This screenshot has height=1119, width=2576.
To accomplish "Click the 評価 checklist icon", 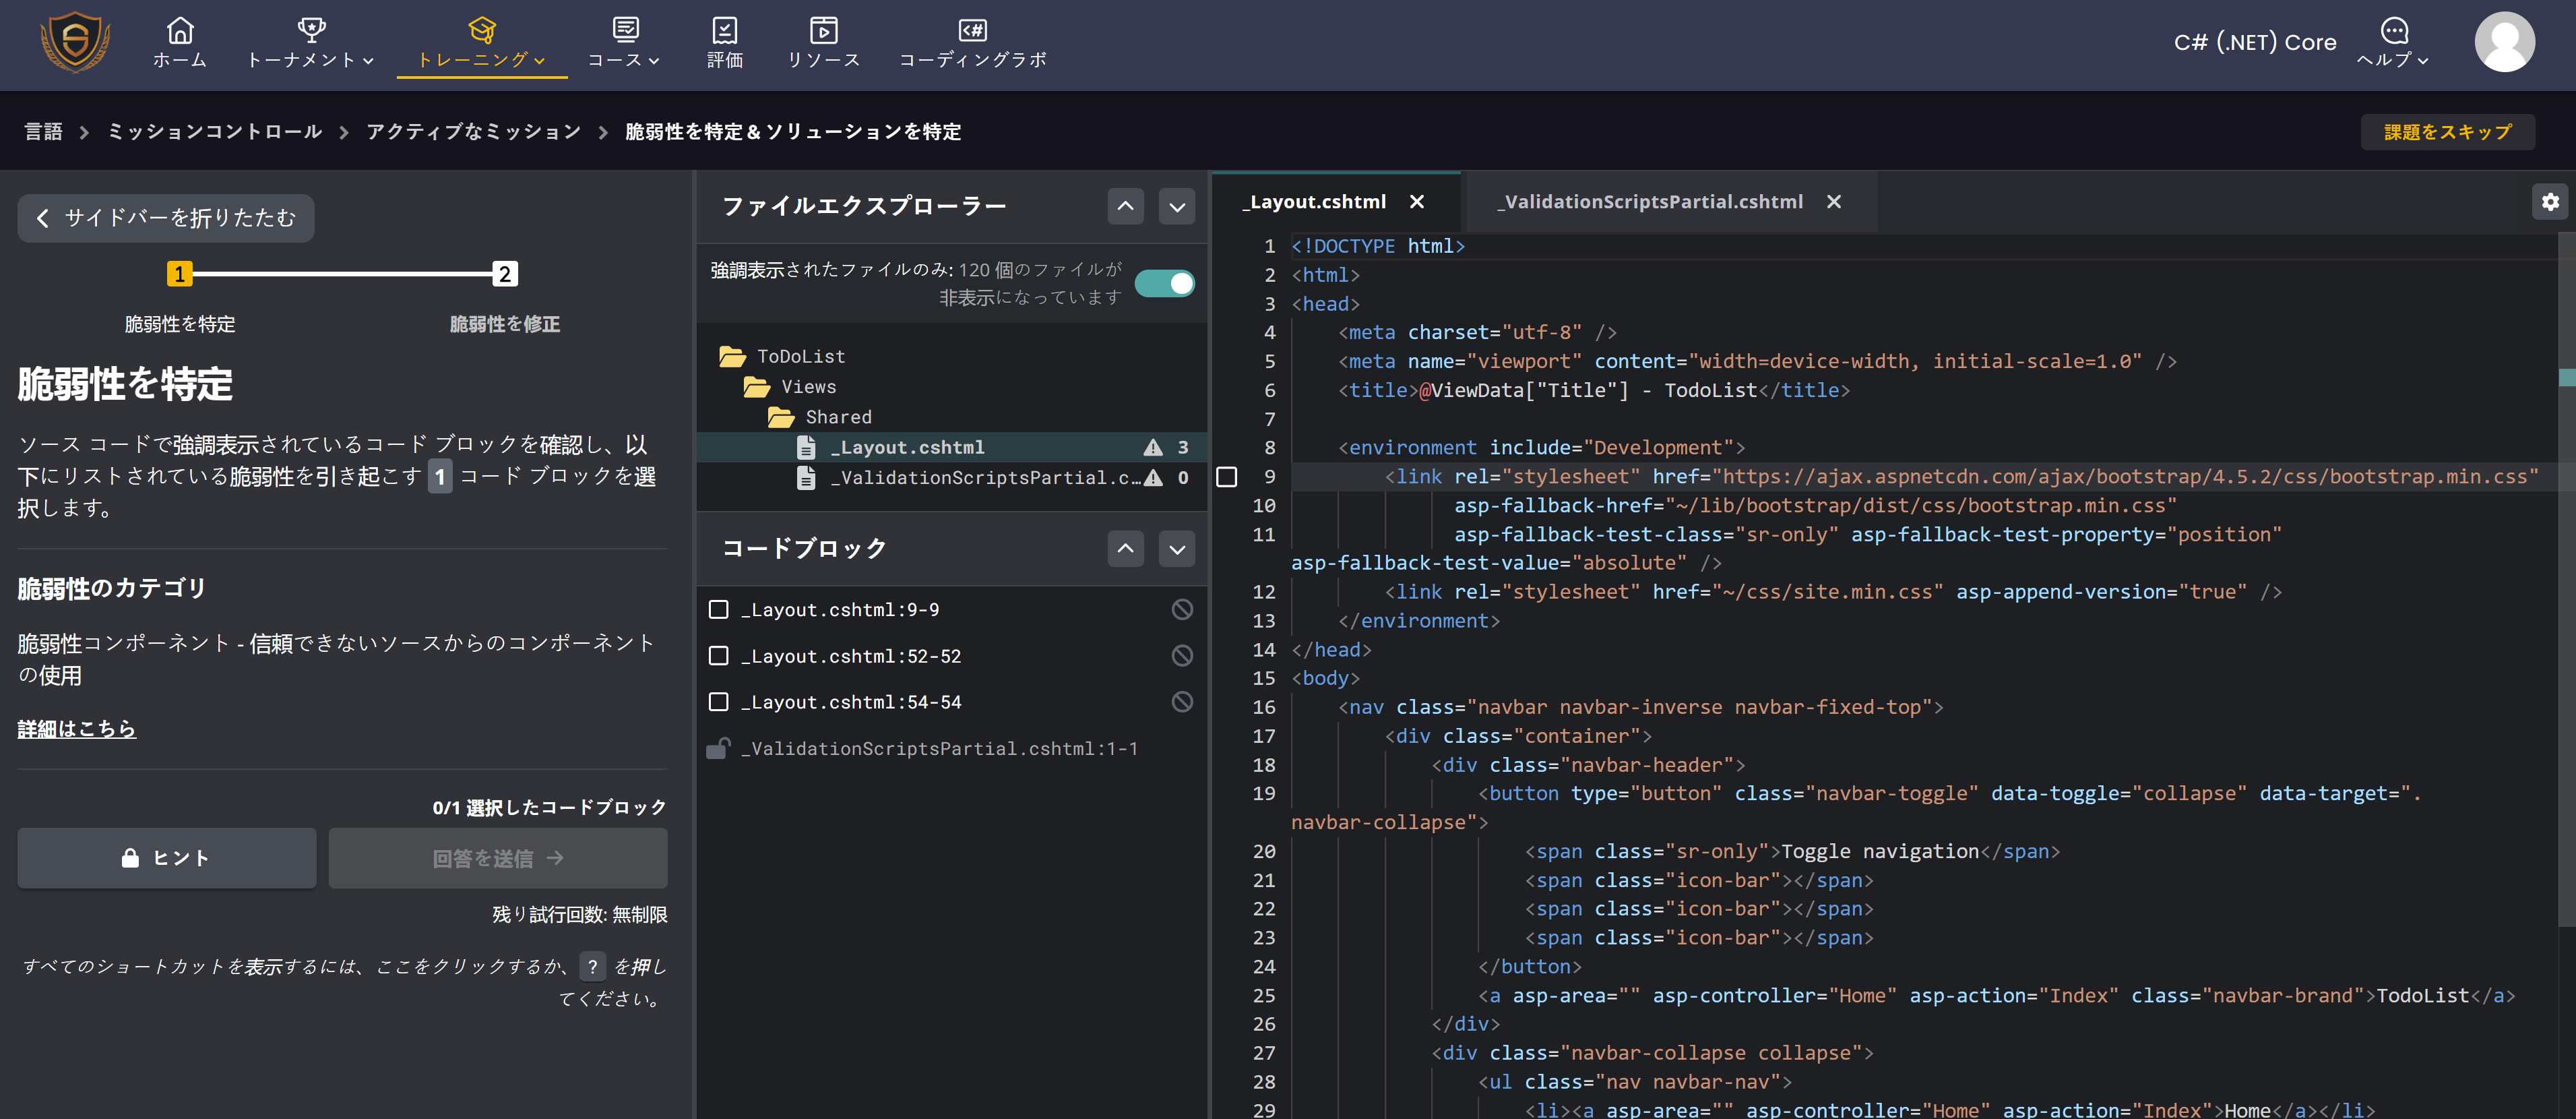I will (725, 30).
